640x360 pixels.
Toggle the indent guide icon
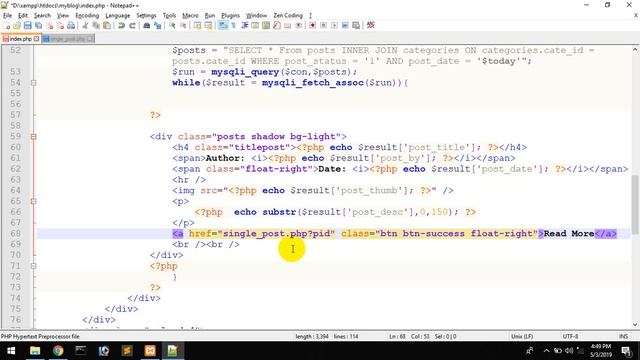tap(244, 25)
